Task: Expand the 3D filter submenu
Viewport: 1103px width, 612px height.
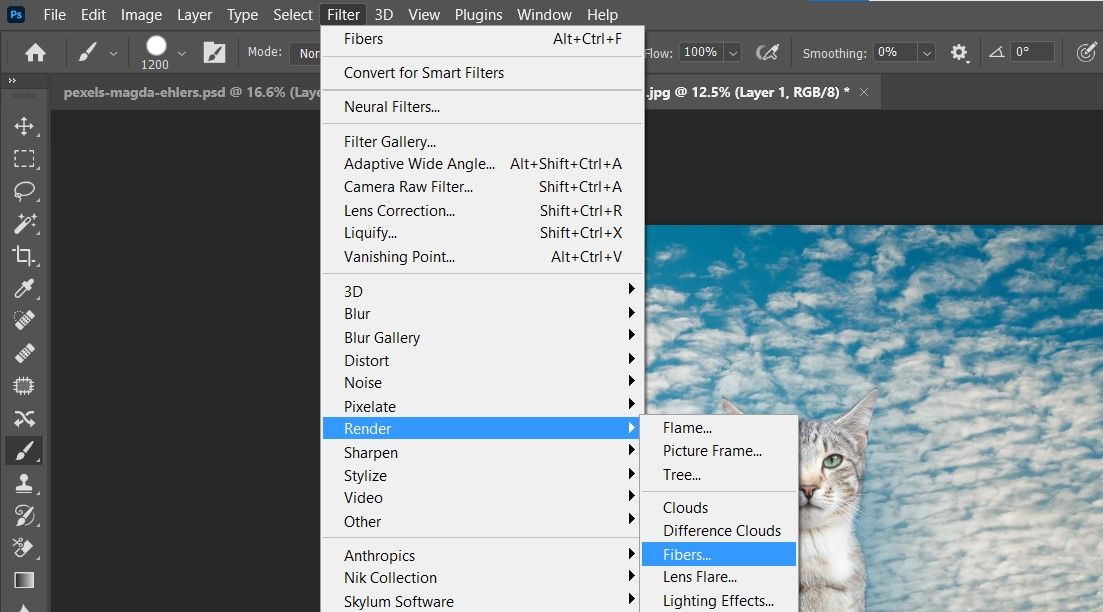Action: tap(483, 291)
